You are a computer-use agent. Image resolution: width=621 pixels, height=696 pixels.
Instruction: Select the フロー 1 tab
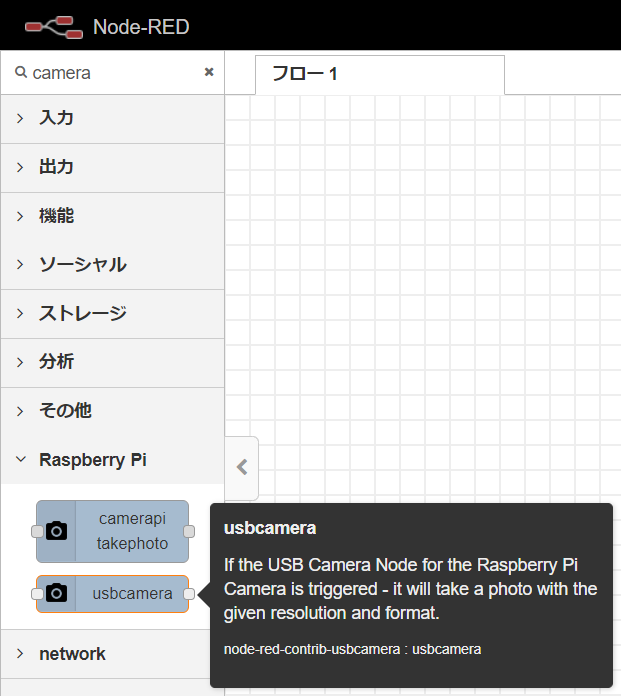pyautogui.click(x=380, y=75)
